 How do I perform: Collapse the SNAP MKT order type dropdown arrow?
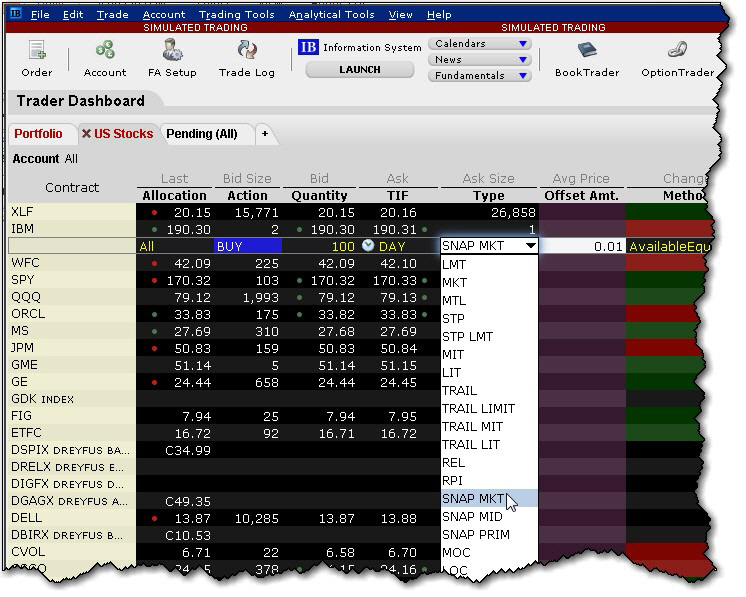tap(530, 246)
